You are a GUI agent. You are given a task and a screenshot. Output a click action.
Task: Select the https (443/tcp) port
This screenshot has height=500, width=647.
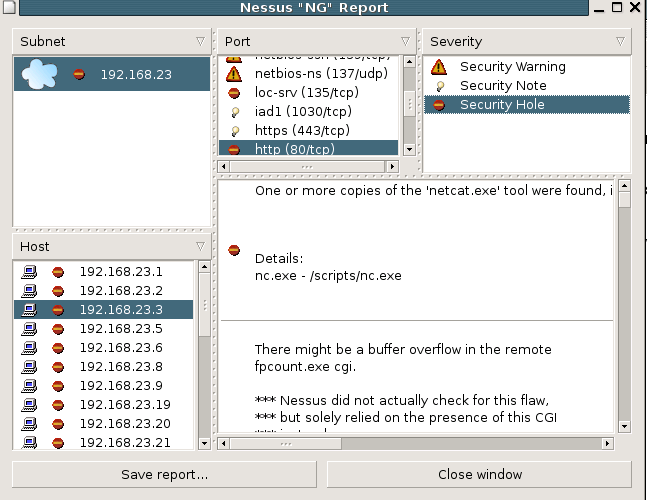[x=309, y=131]
